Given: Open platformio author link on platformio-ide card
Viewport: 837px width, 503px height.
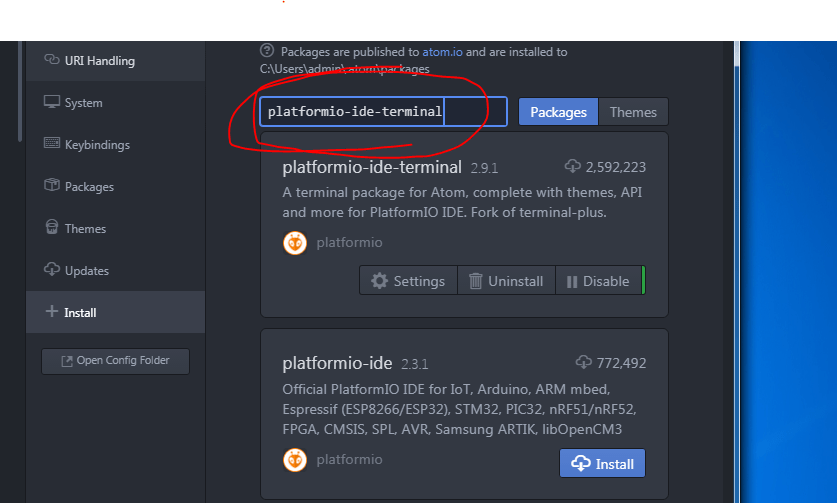Looking at the screenshot, I should tap(349, 459).
